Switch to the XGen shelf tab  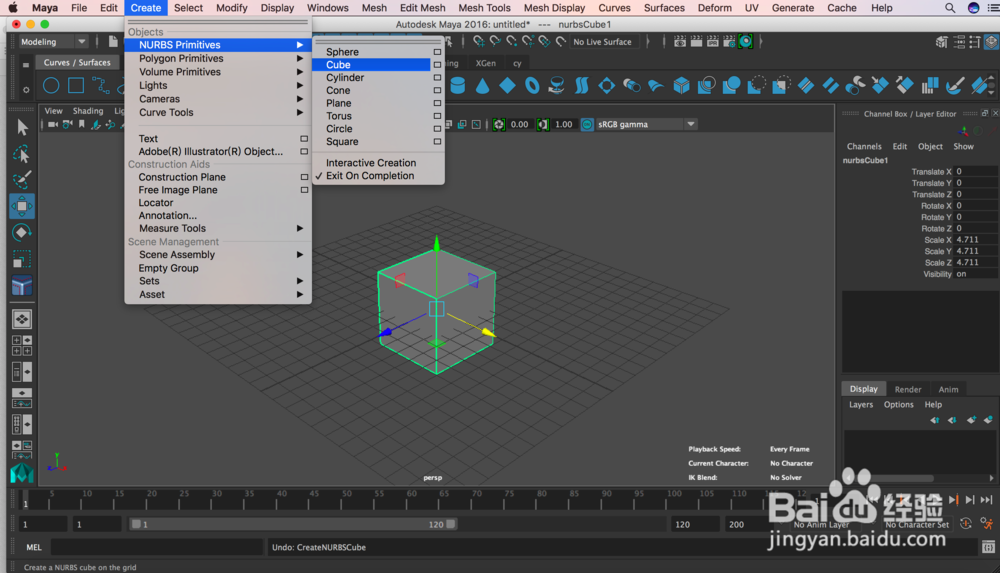[485, 63]
